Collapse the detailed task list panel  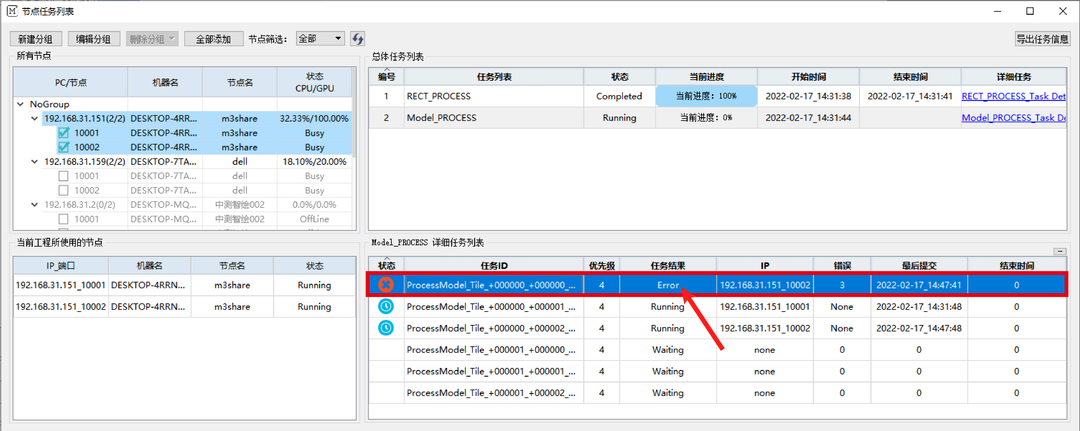pyautogui.click(x=1060, y=252)
